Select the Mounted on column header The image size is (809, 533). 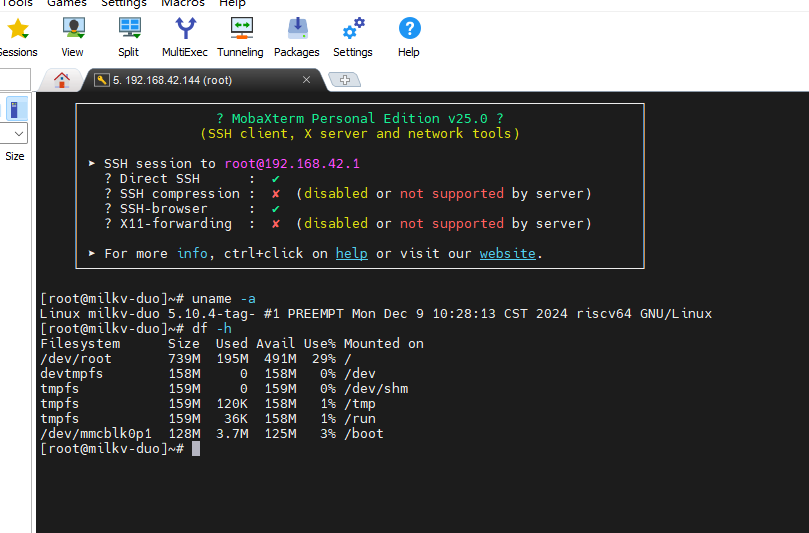pos(384,344)
